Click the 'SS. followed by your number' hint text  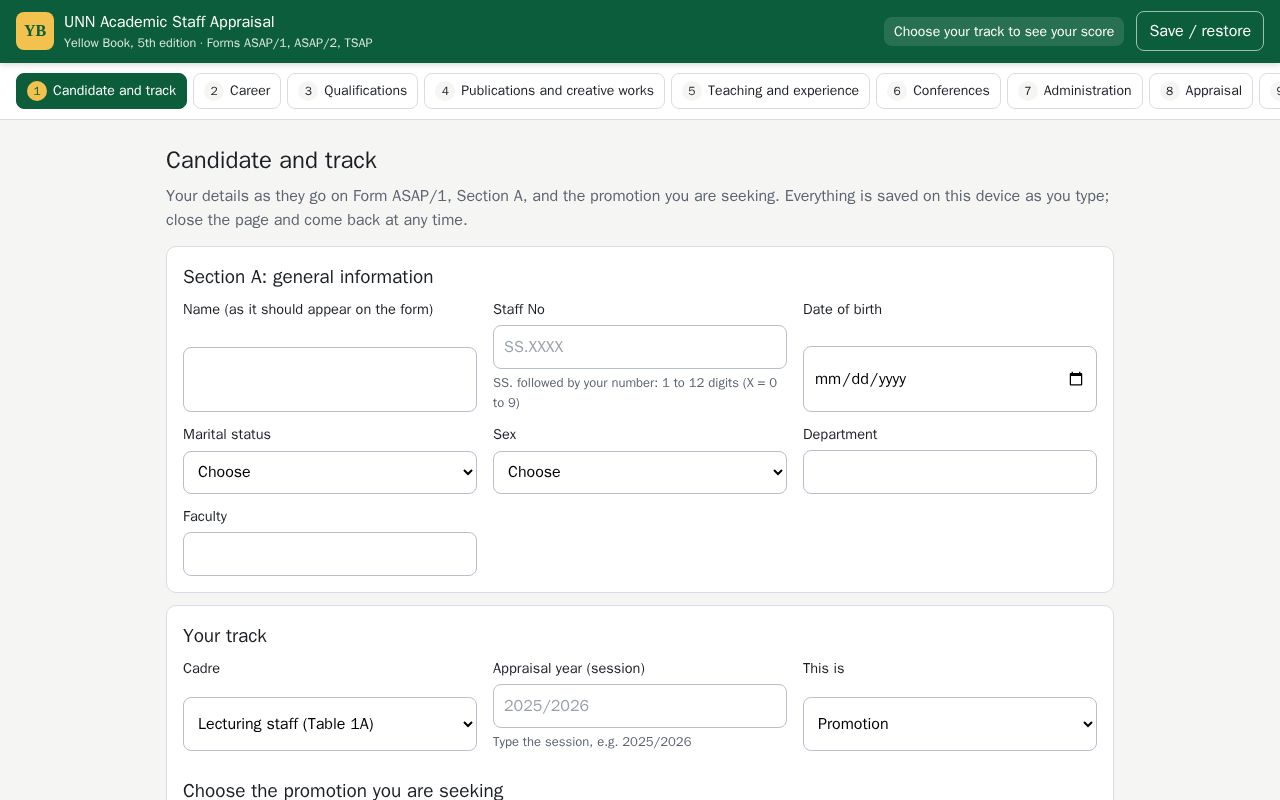point(635,393)
